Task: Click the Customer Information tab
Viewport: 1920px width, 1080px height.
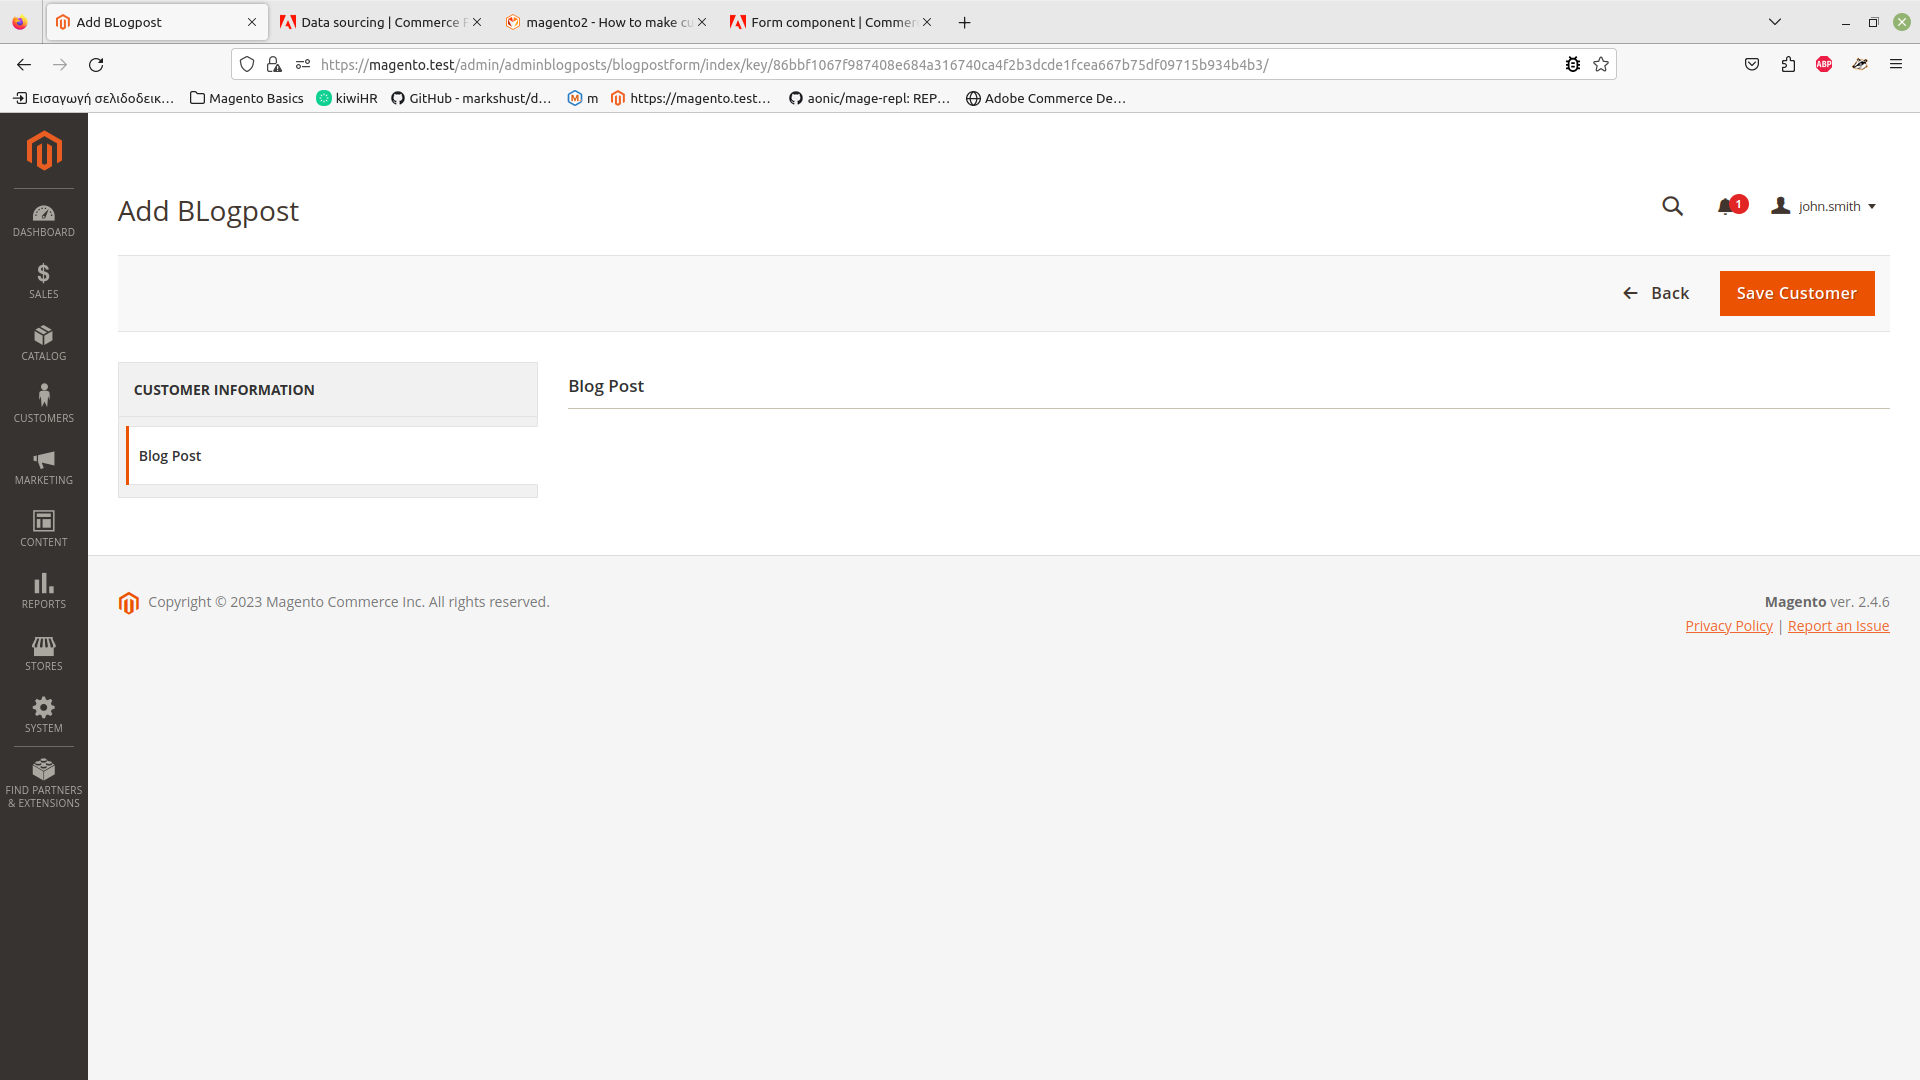Action: point(327,389)
